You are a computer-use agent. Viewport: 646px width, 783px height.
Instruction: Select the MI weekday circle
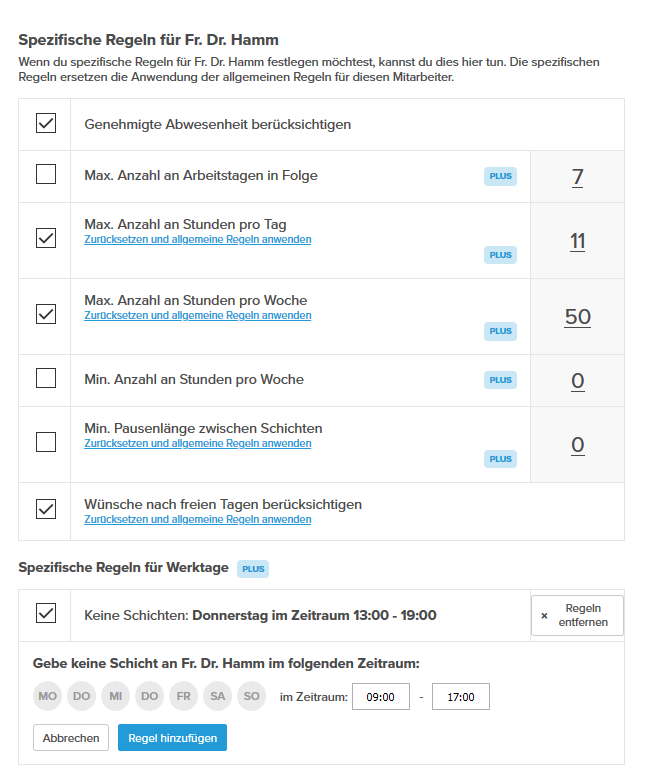point(116,696)
